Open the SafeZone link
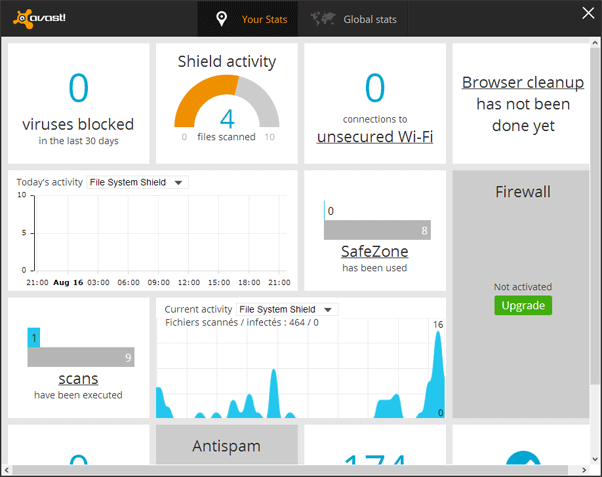The image size is (602, 477). click(x=375, y=252)
